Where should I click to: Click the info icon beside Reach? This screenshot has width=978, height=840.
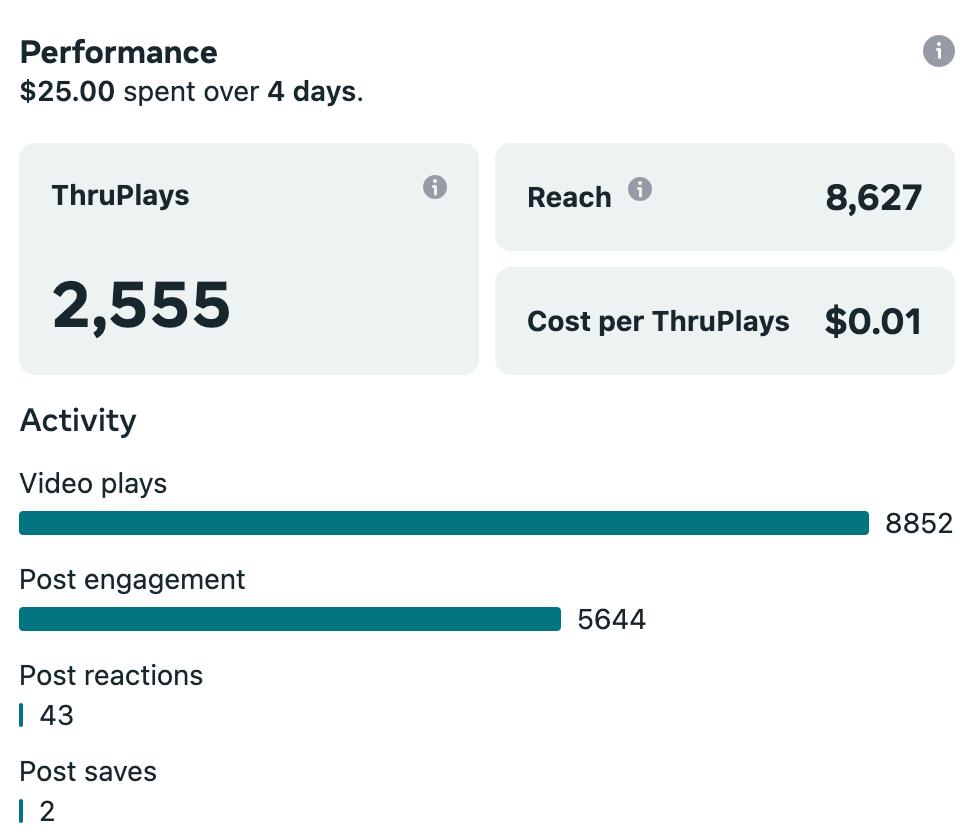pyautogui.click(x=640, y=189)
